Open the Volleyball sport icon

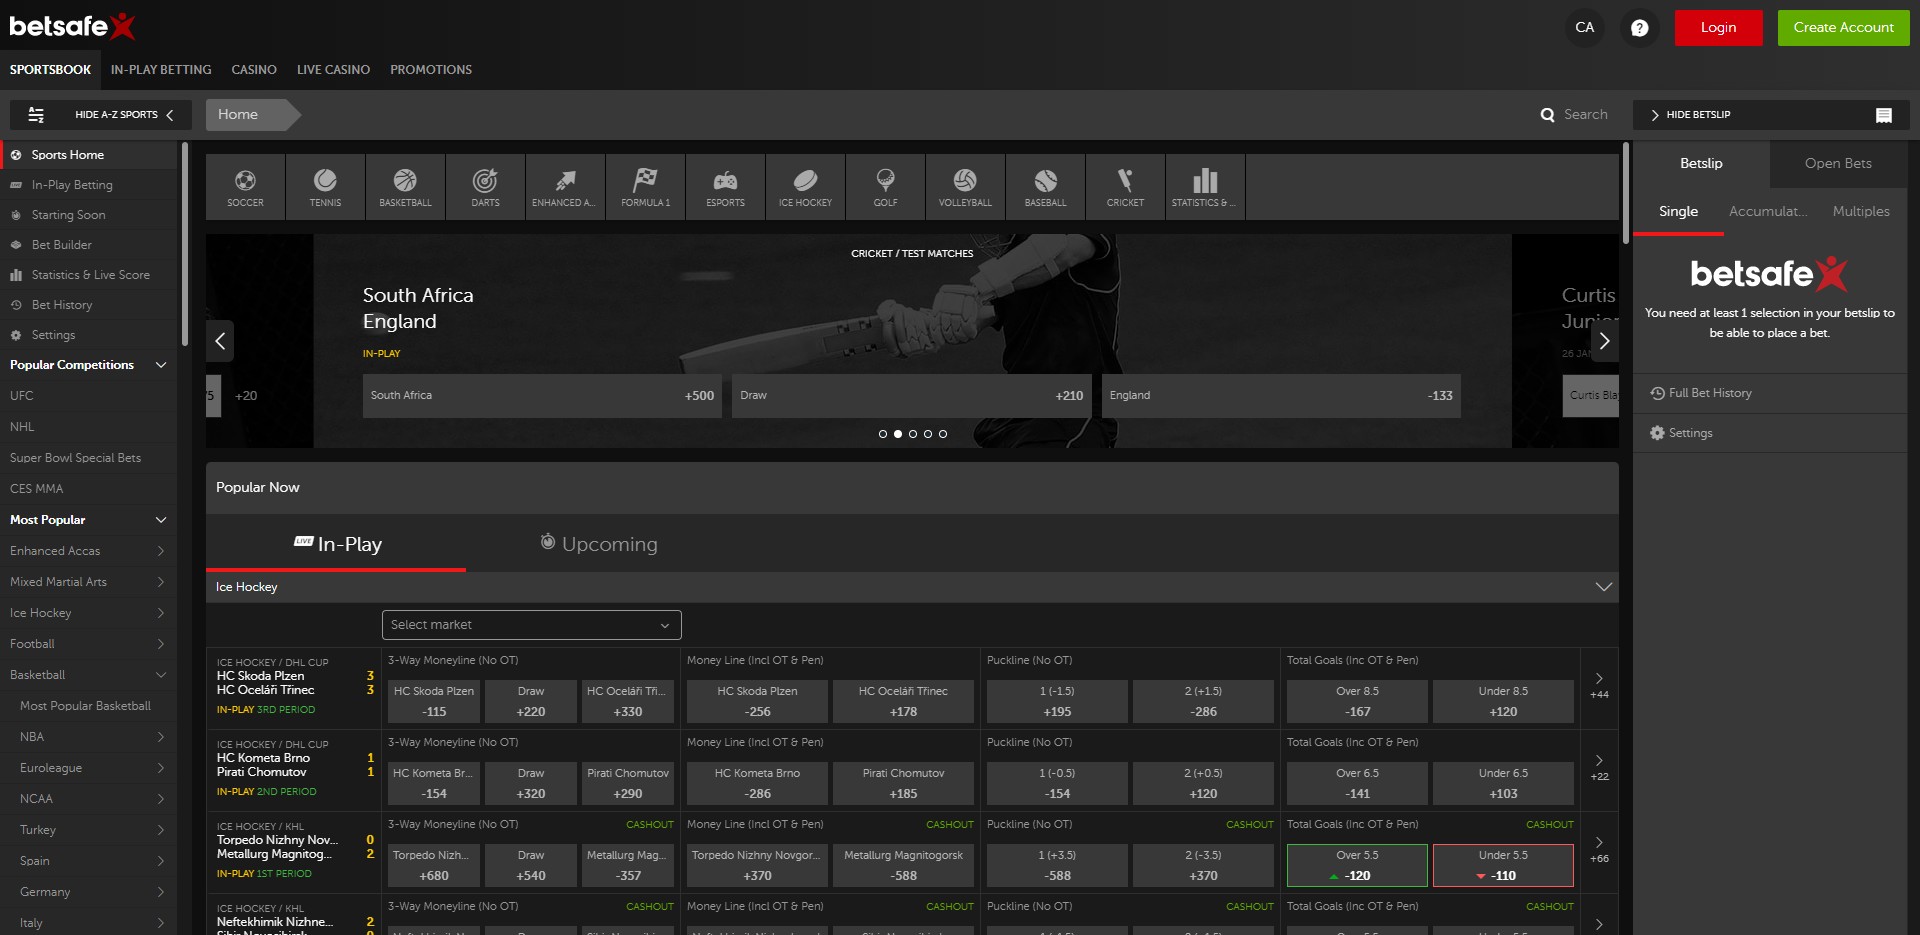tap(965, 187)
